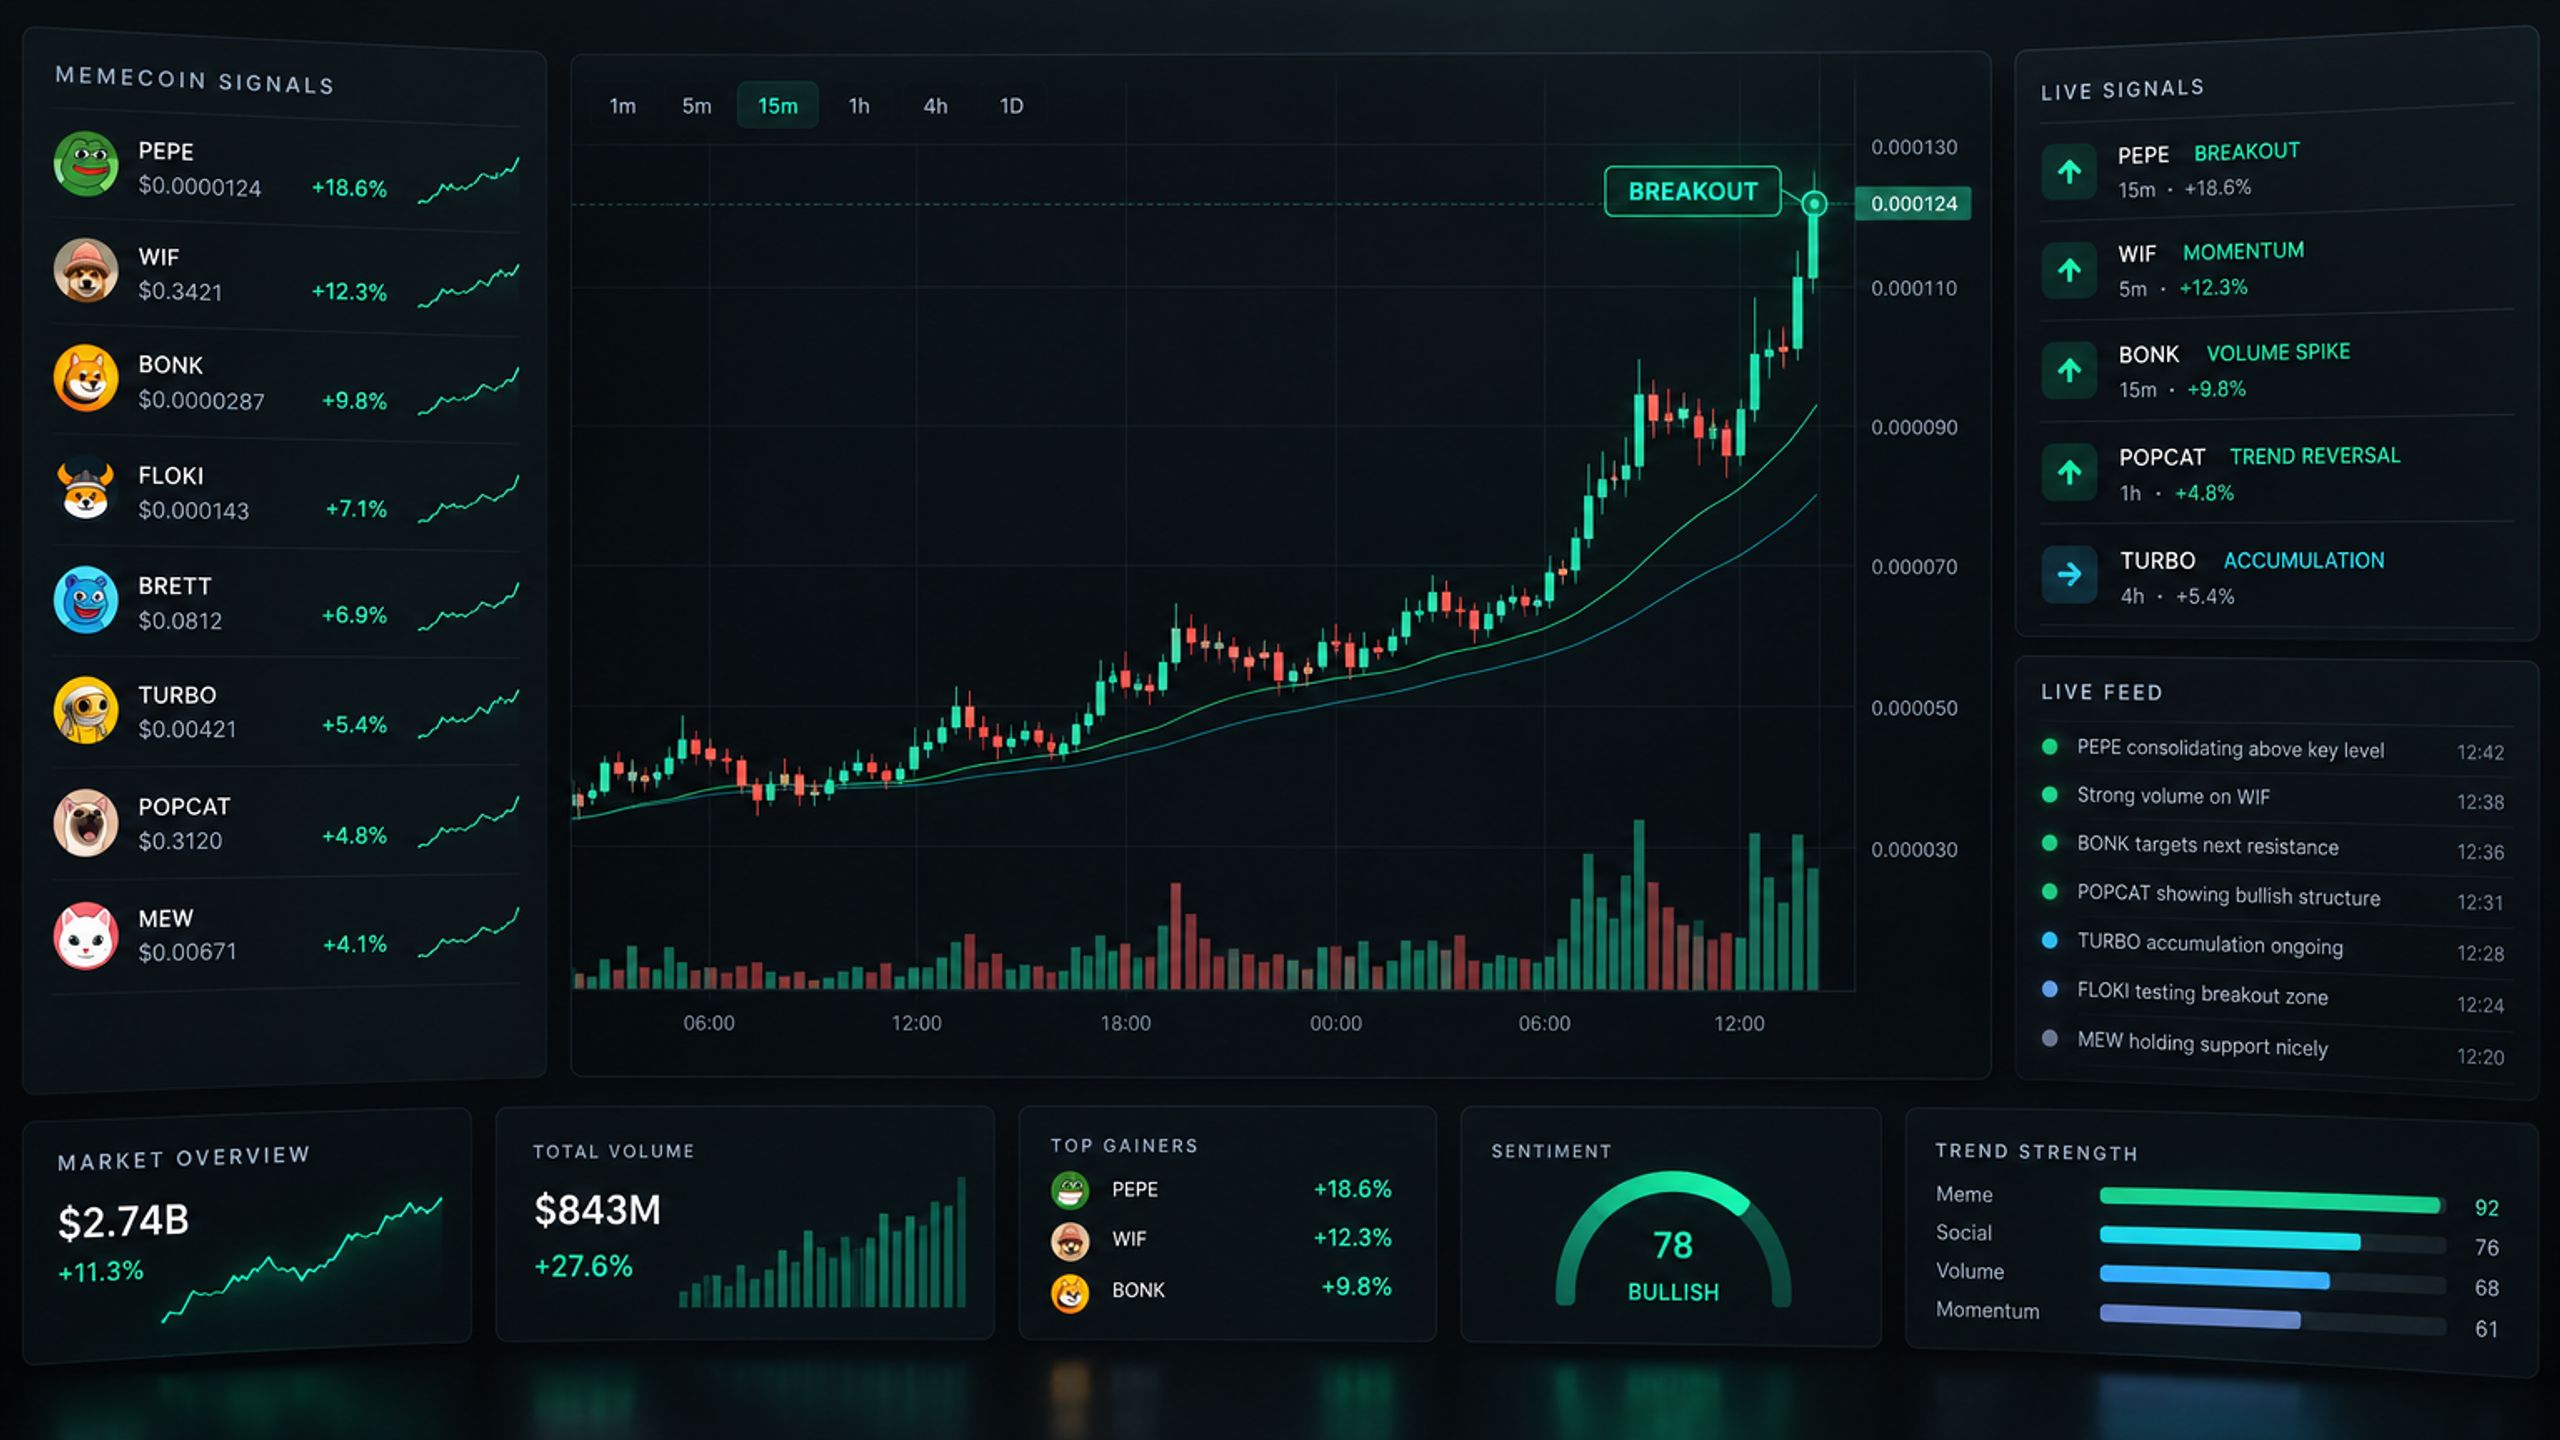Select the active 15m timeframe tab
Screen dimensions: 2560x1440
(778, 106)
